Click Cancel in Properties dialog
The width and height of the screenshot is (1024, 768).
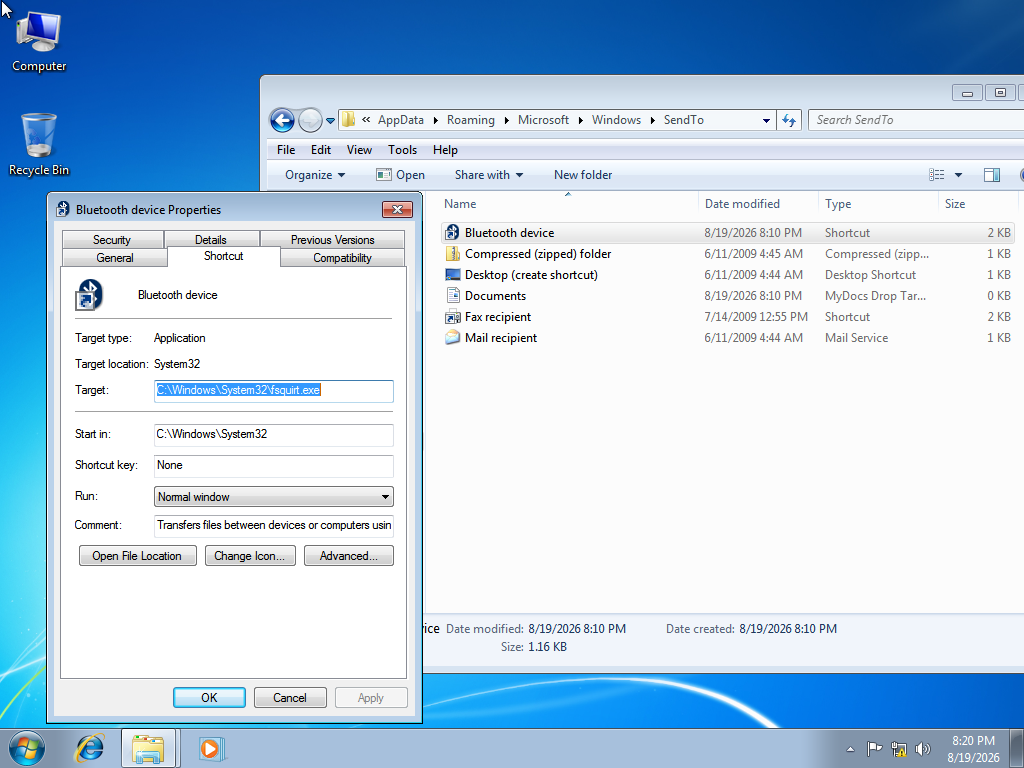[290, 697]
